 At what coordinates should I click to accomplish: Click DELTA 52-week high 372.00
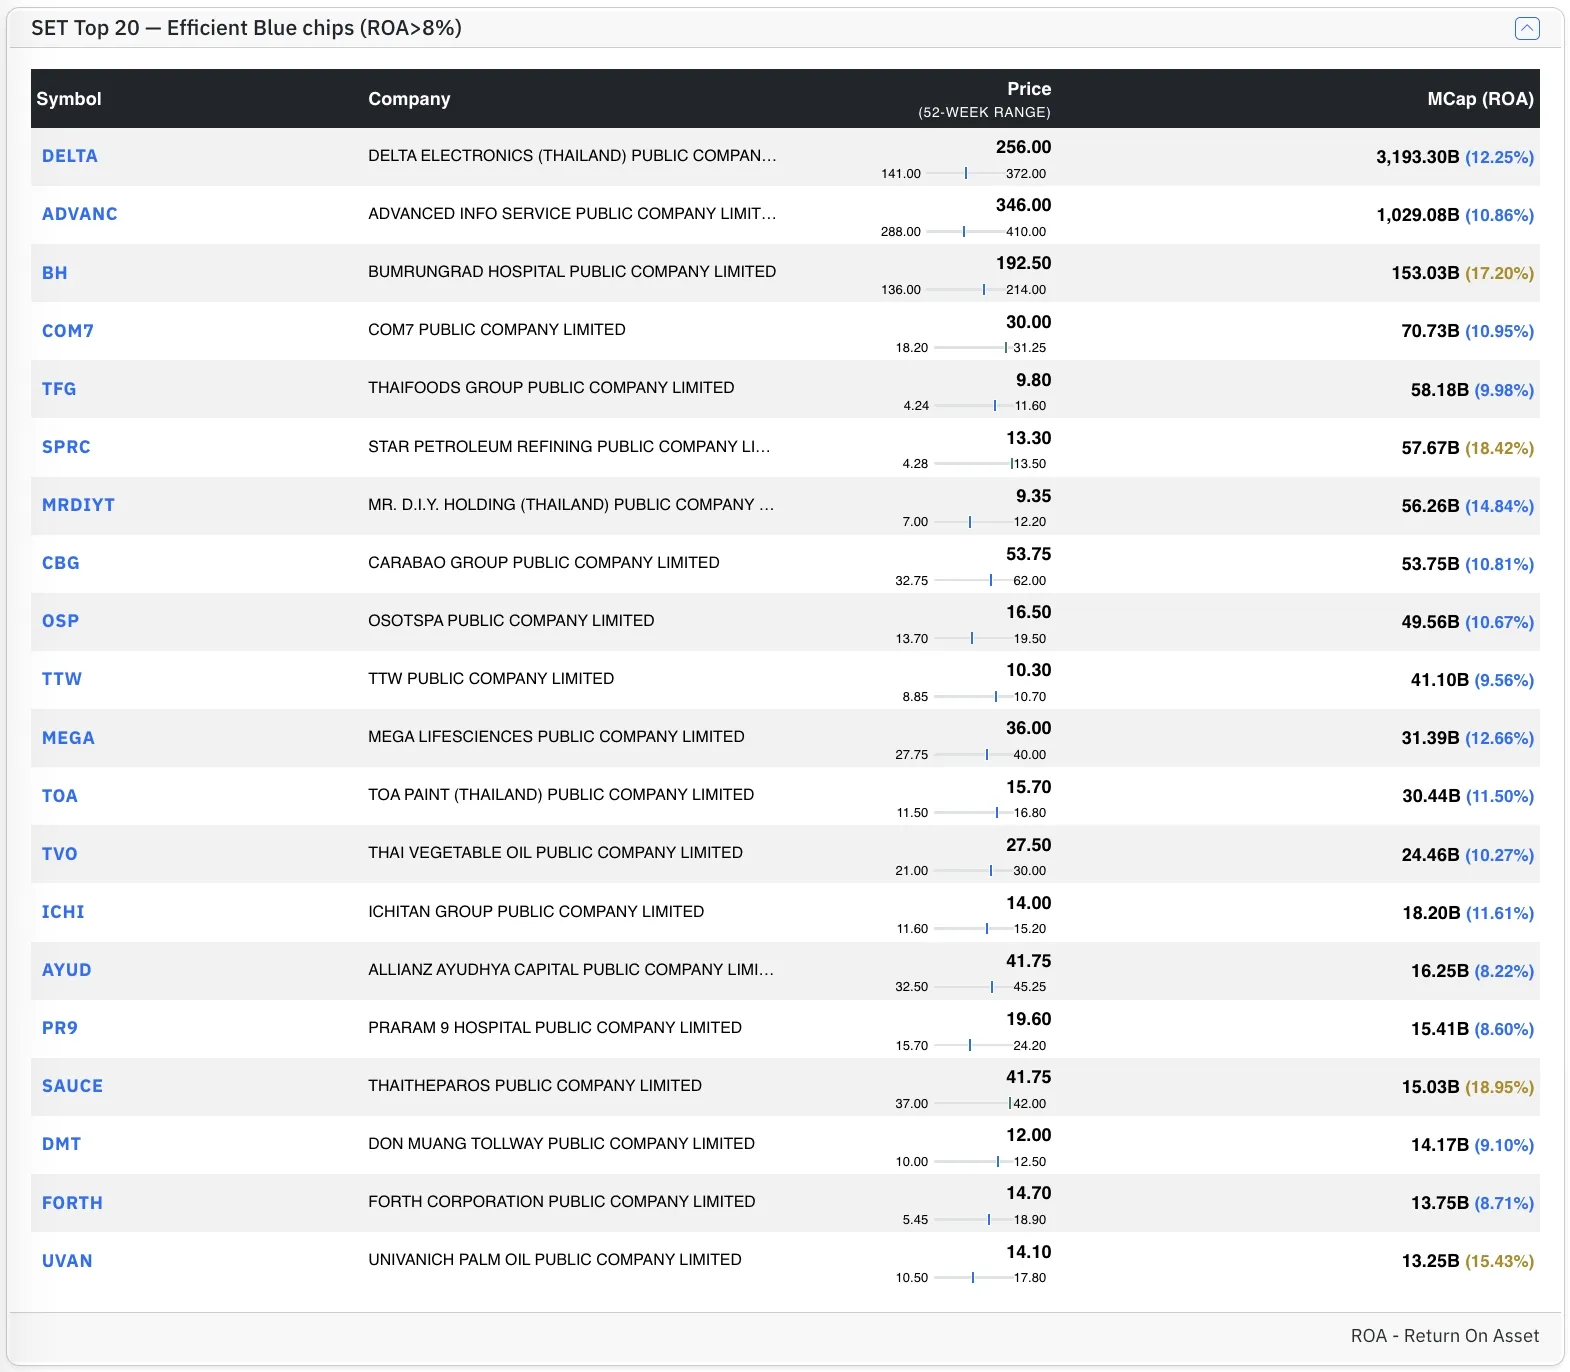pyautogui.click(x=1026, y=174)
